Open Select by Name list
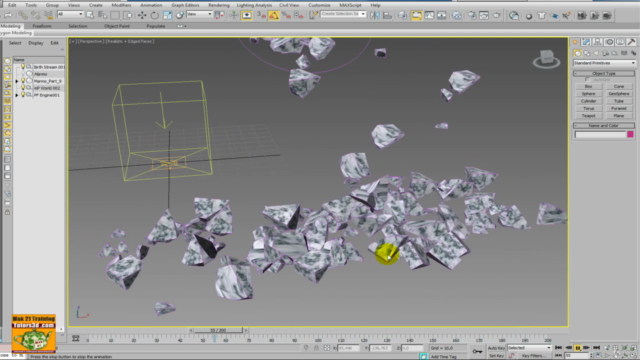The image size is (640, 360). [x=102, y=15]
